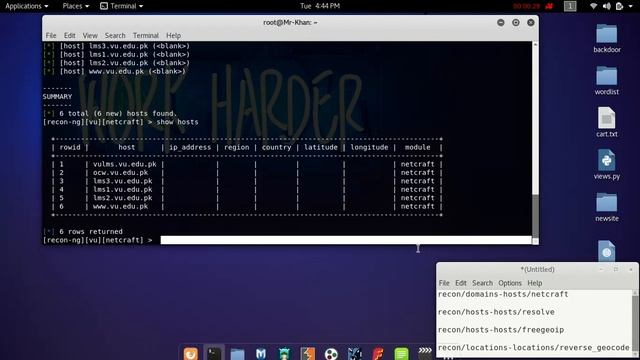Click the reverse_geocode line in Leafpad
This screenshot has width=640, height=360.
(x=533, y=347)
